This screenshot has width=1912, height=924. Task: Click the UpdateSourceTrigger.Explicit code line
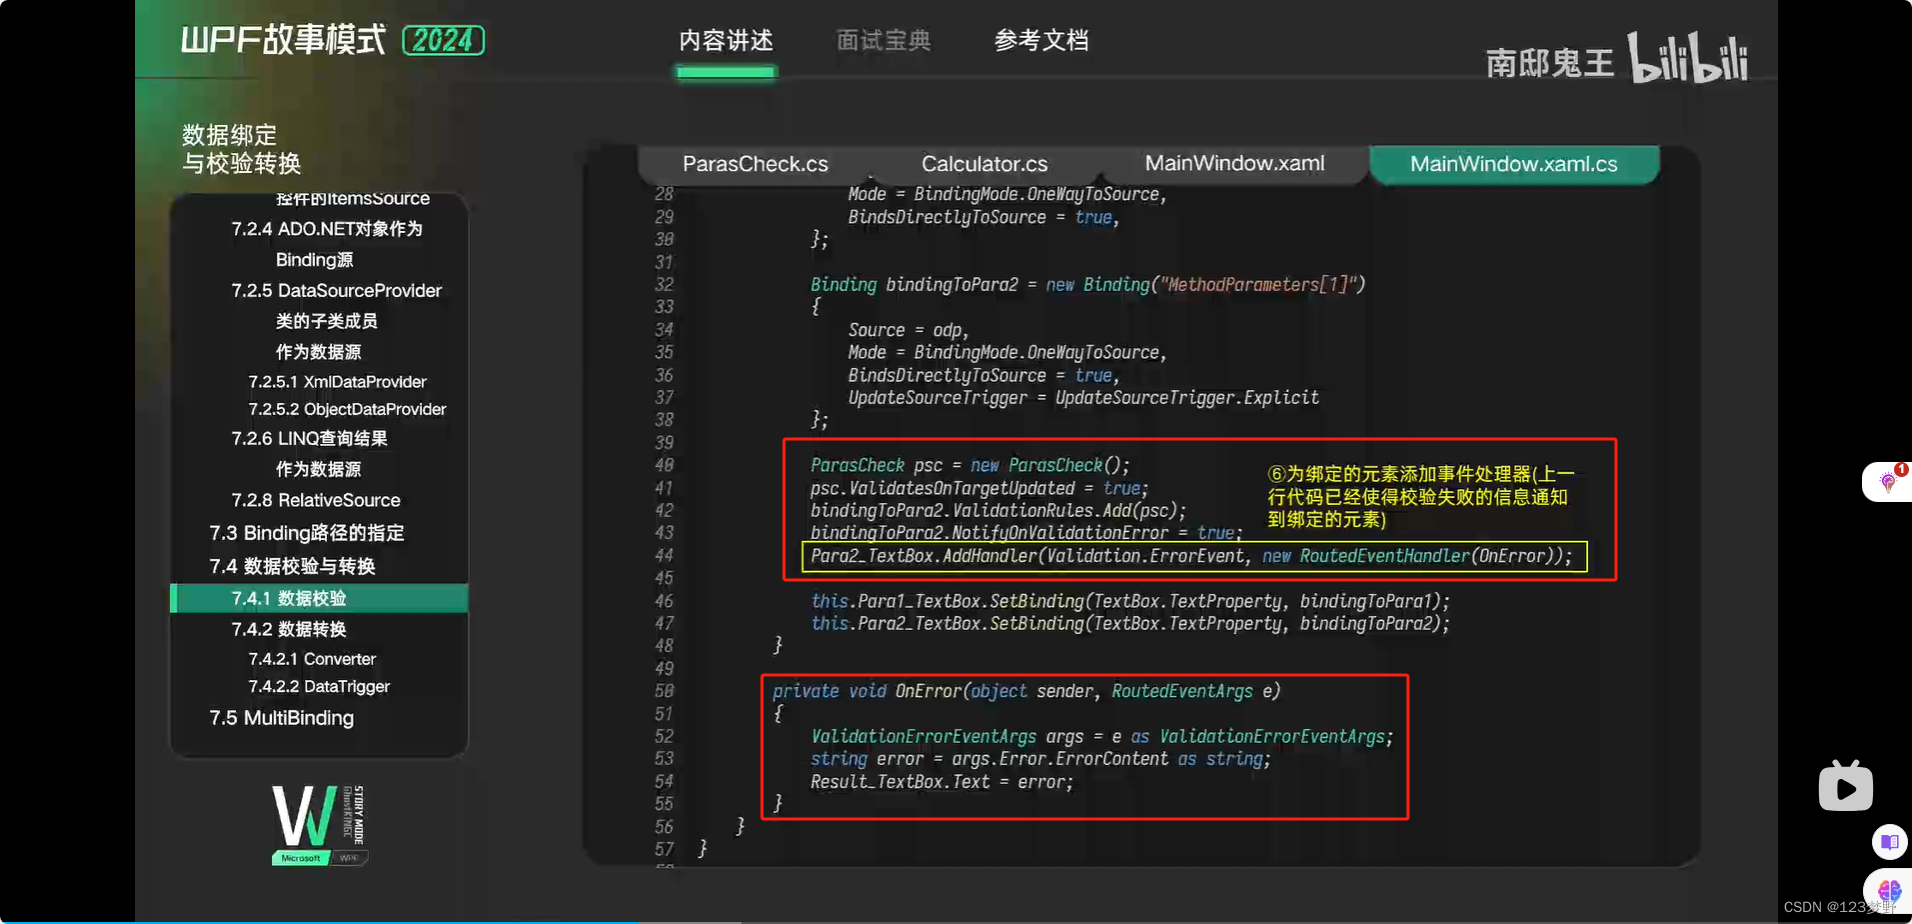[x=1083, y=398]
